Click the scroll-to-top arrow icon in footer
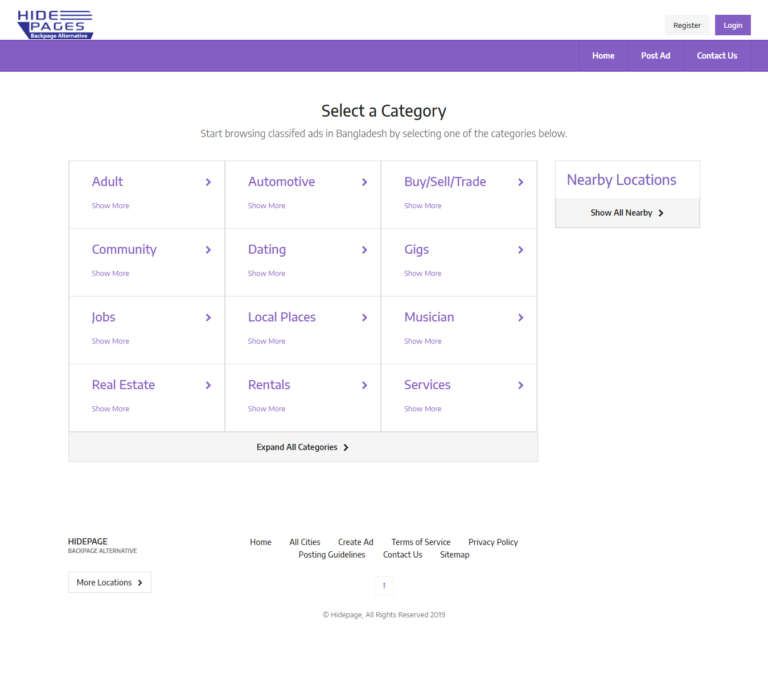 [x=384, y=586]
